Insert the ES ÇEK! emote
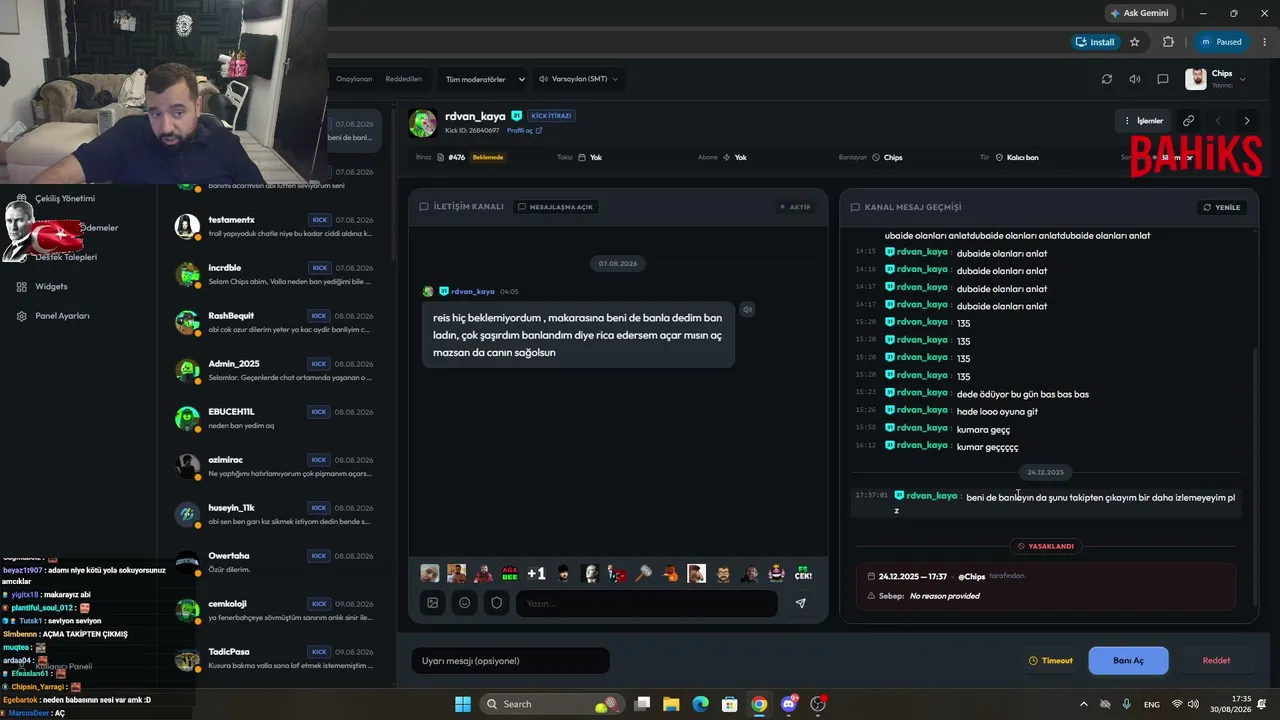1280x720 pixels. click(803, 574)
